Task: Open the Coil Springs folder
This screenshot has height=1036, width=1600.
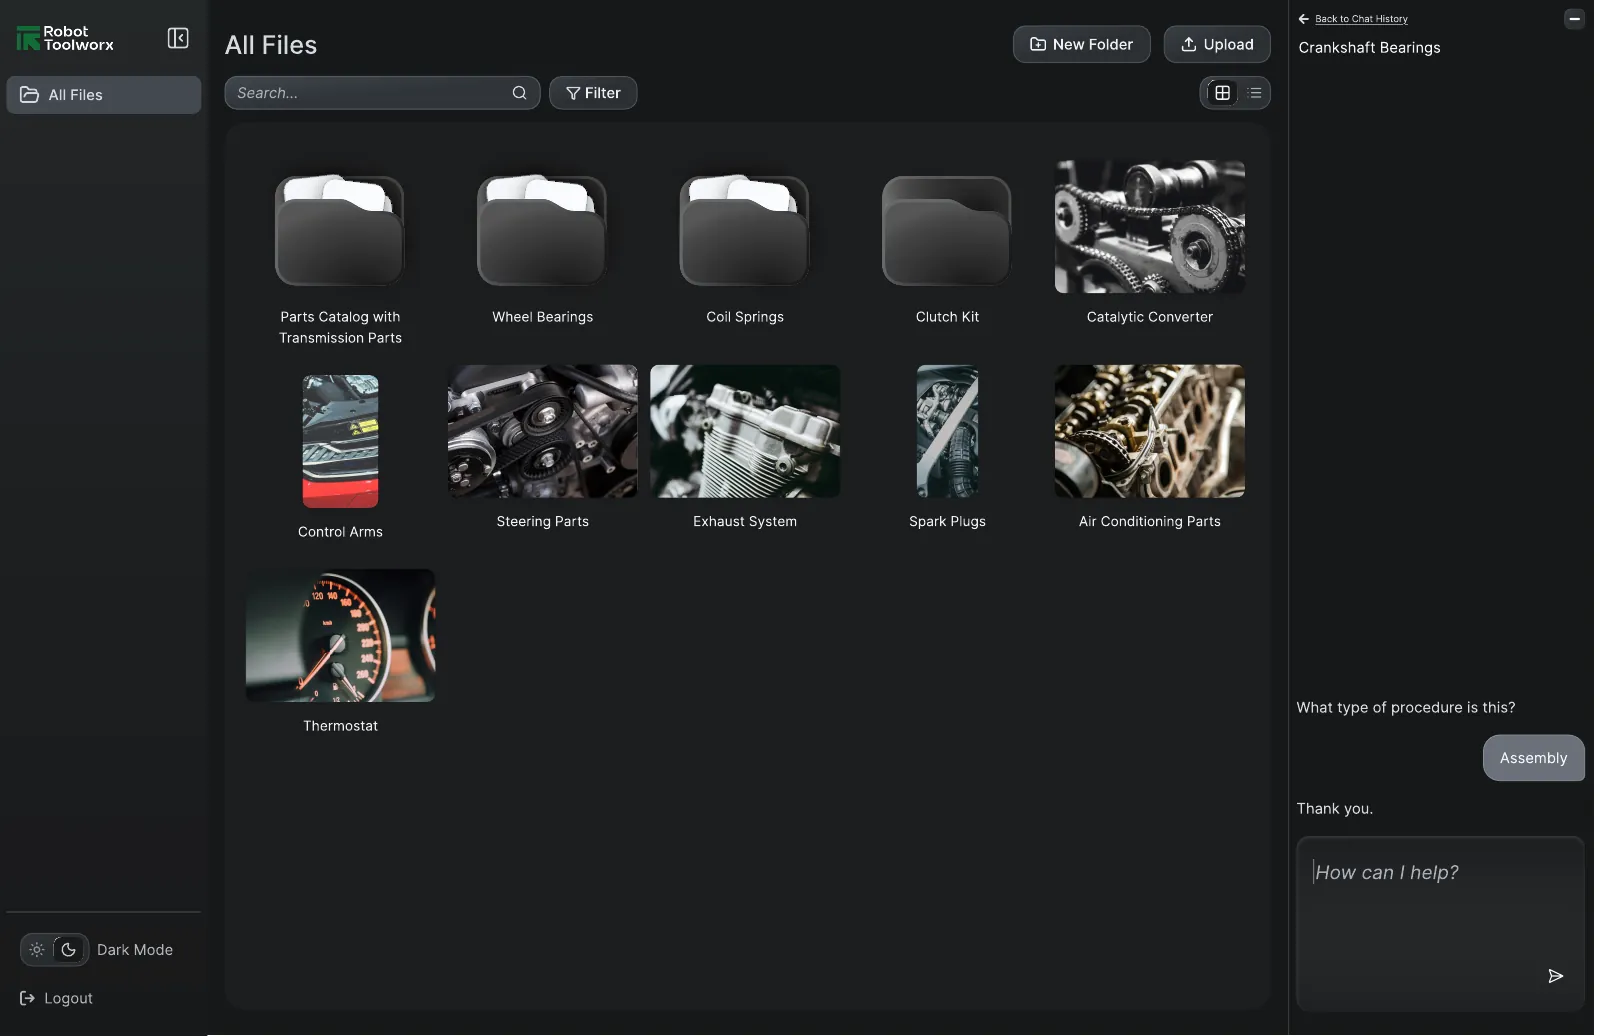Action: [x=744, y=231]
